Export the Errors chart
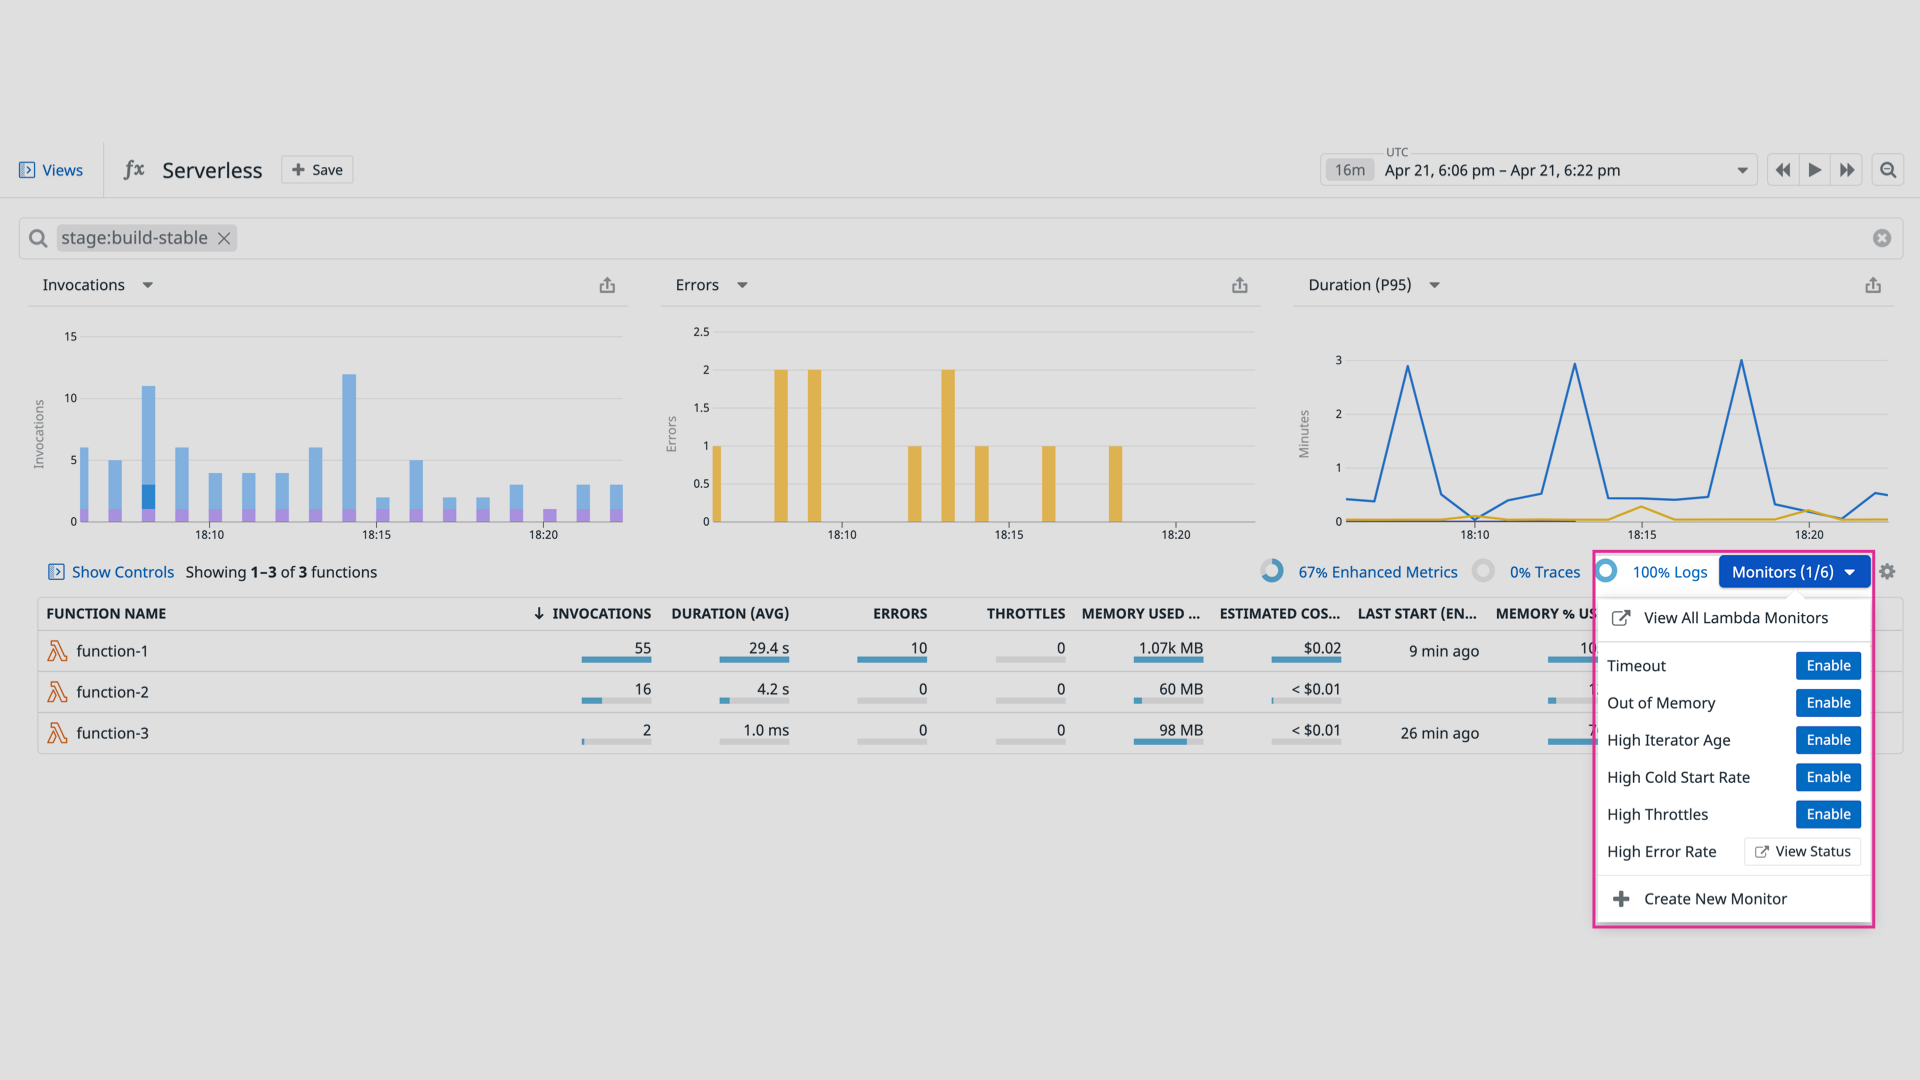 (1239, 285)
